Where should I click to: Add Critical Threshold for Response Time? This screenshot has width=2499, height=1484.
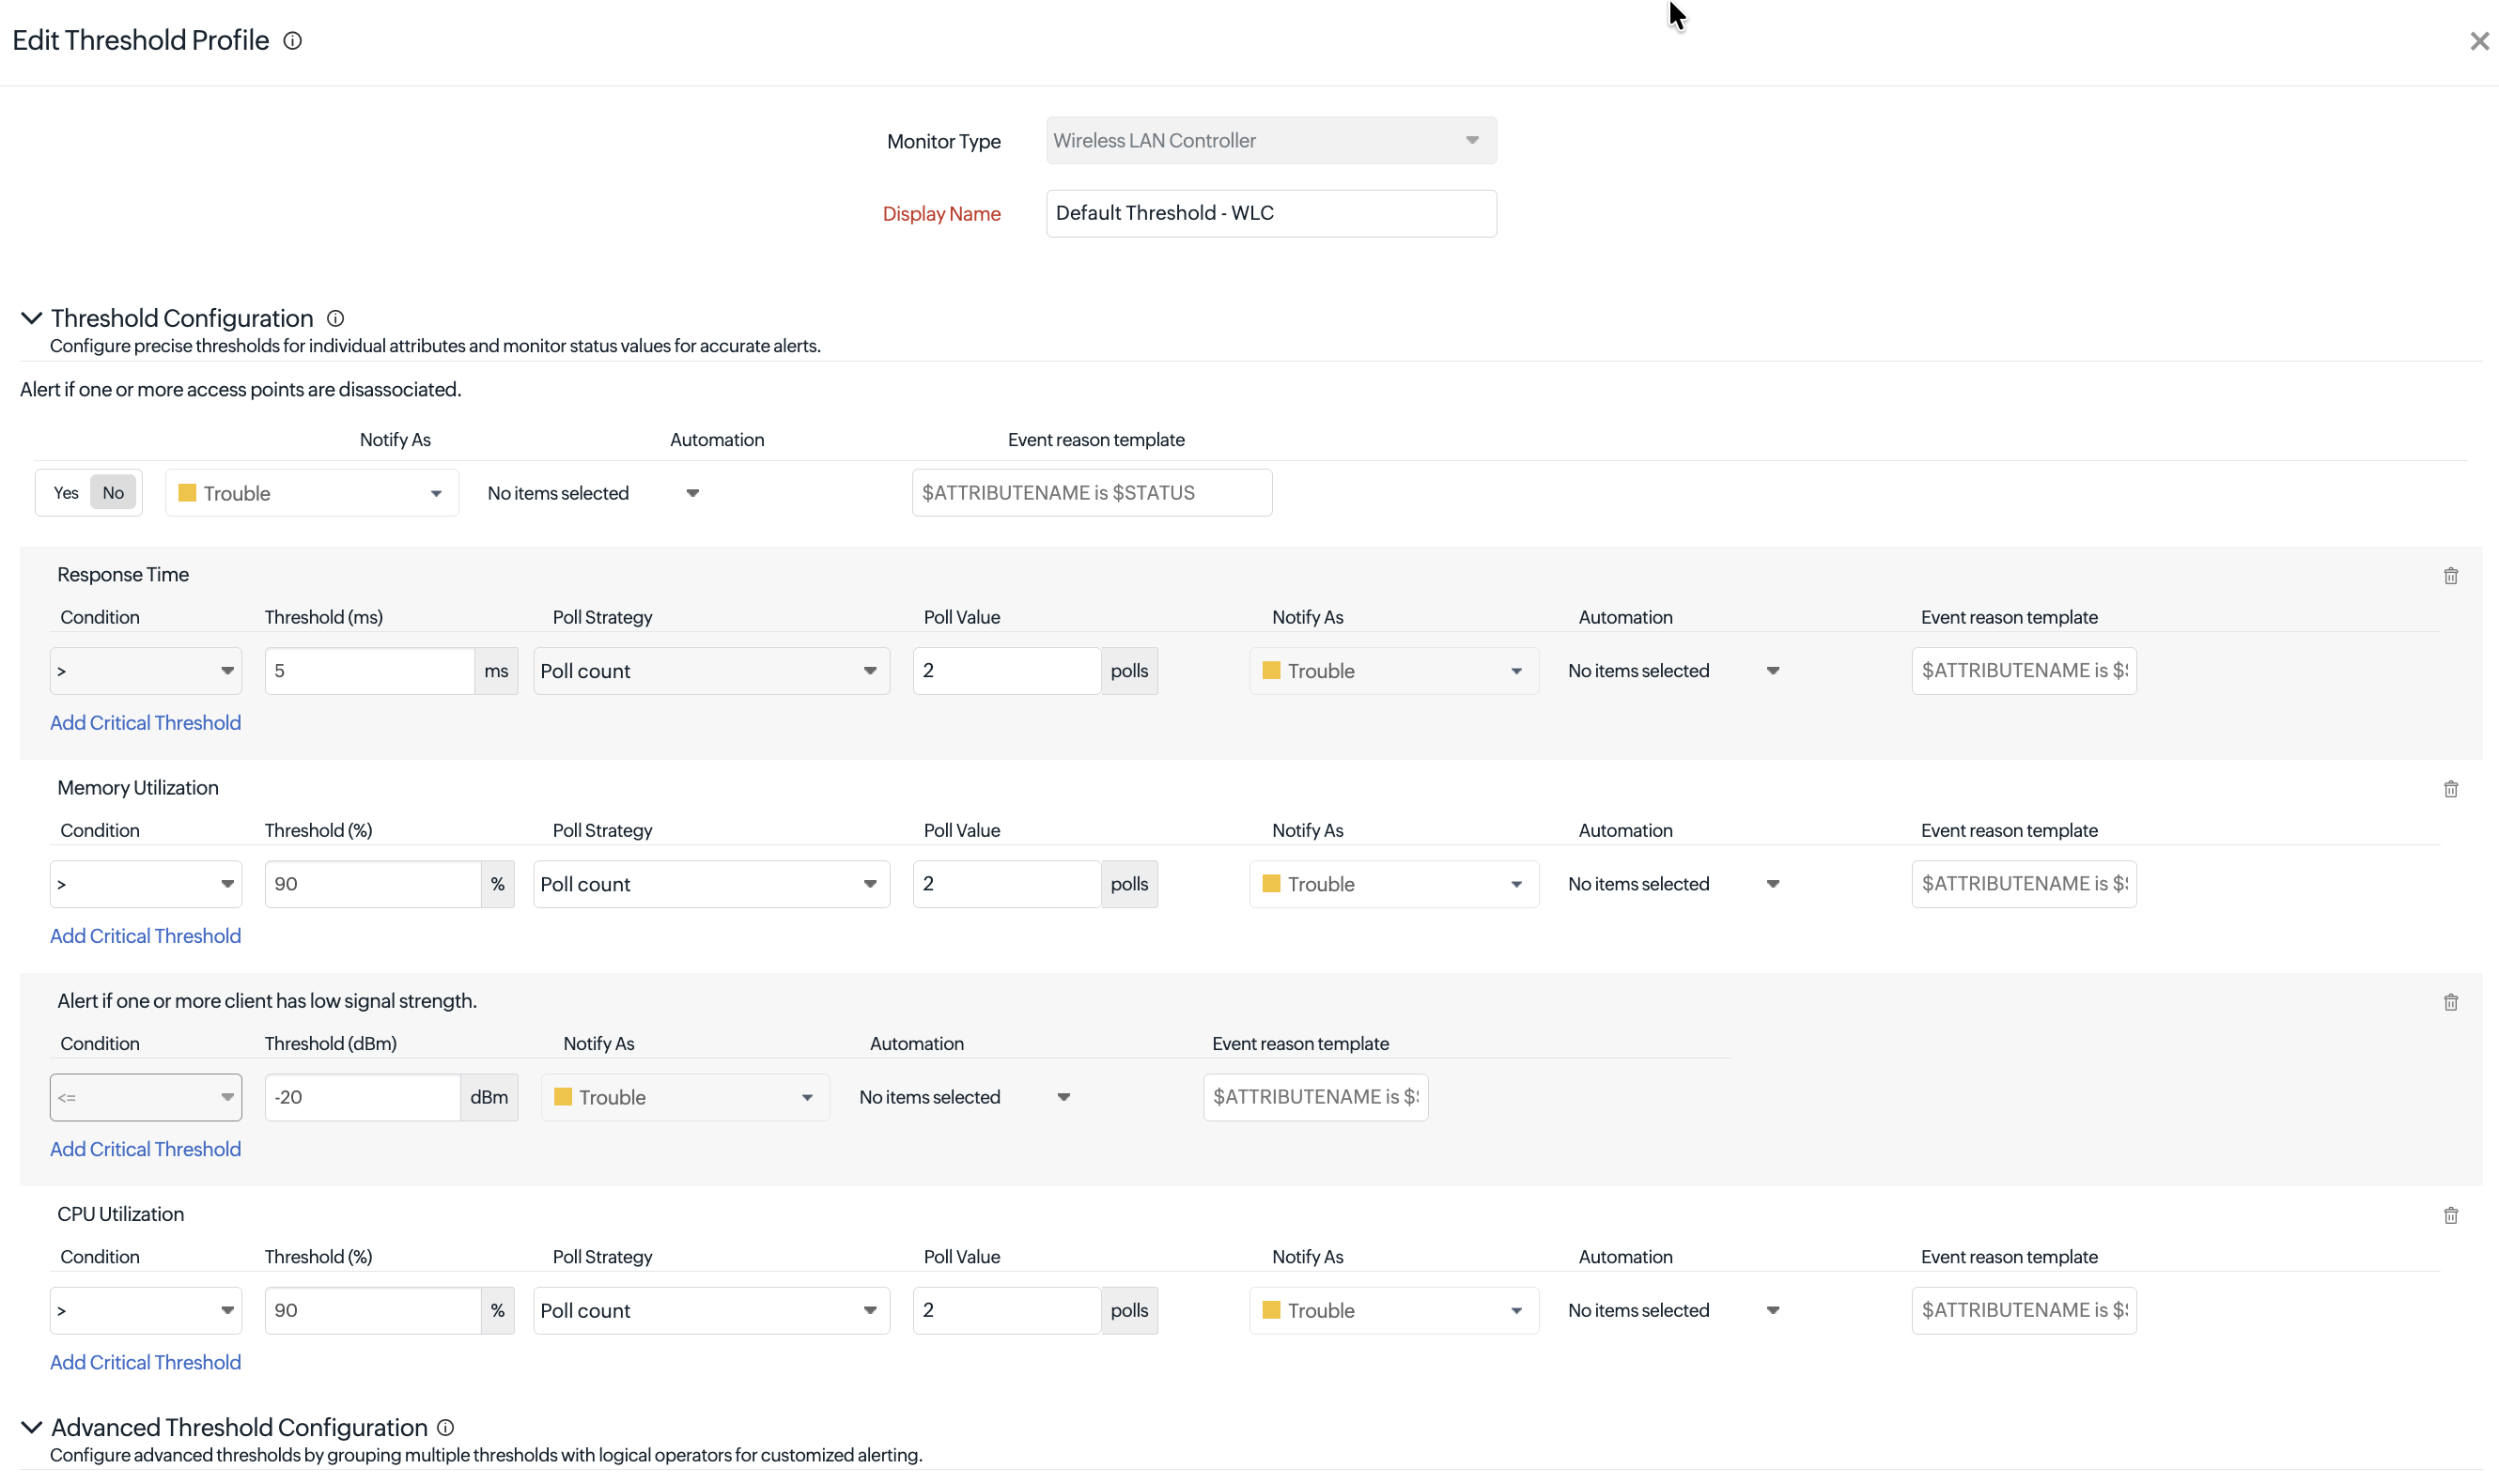tap(146, 723)
